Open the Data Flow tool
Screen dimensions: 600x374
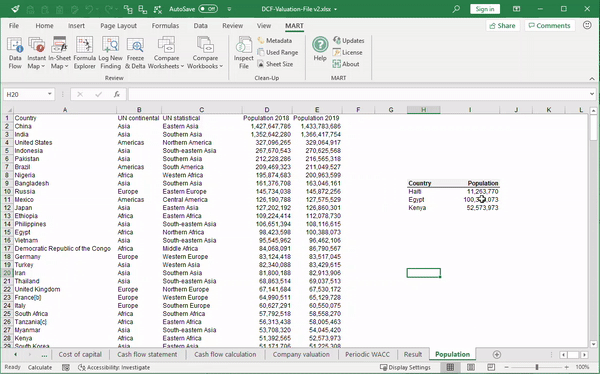tap(15, 53)
